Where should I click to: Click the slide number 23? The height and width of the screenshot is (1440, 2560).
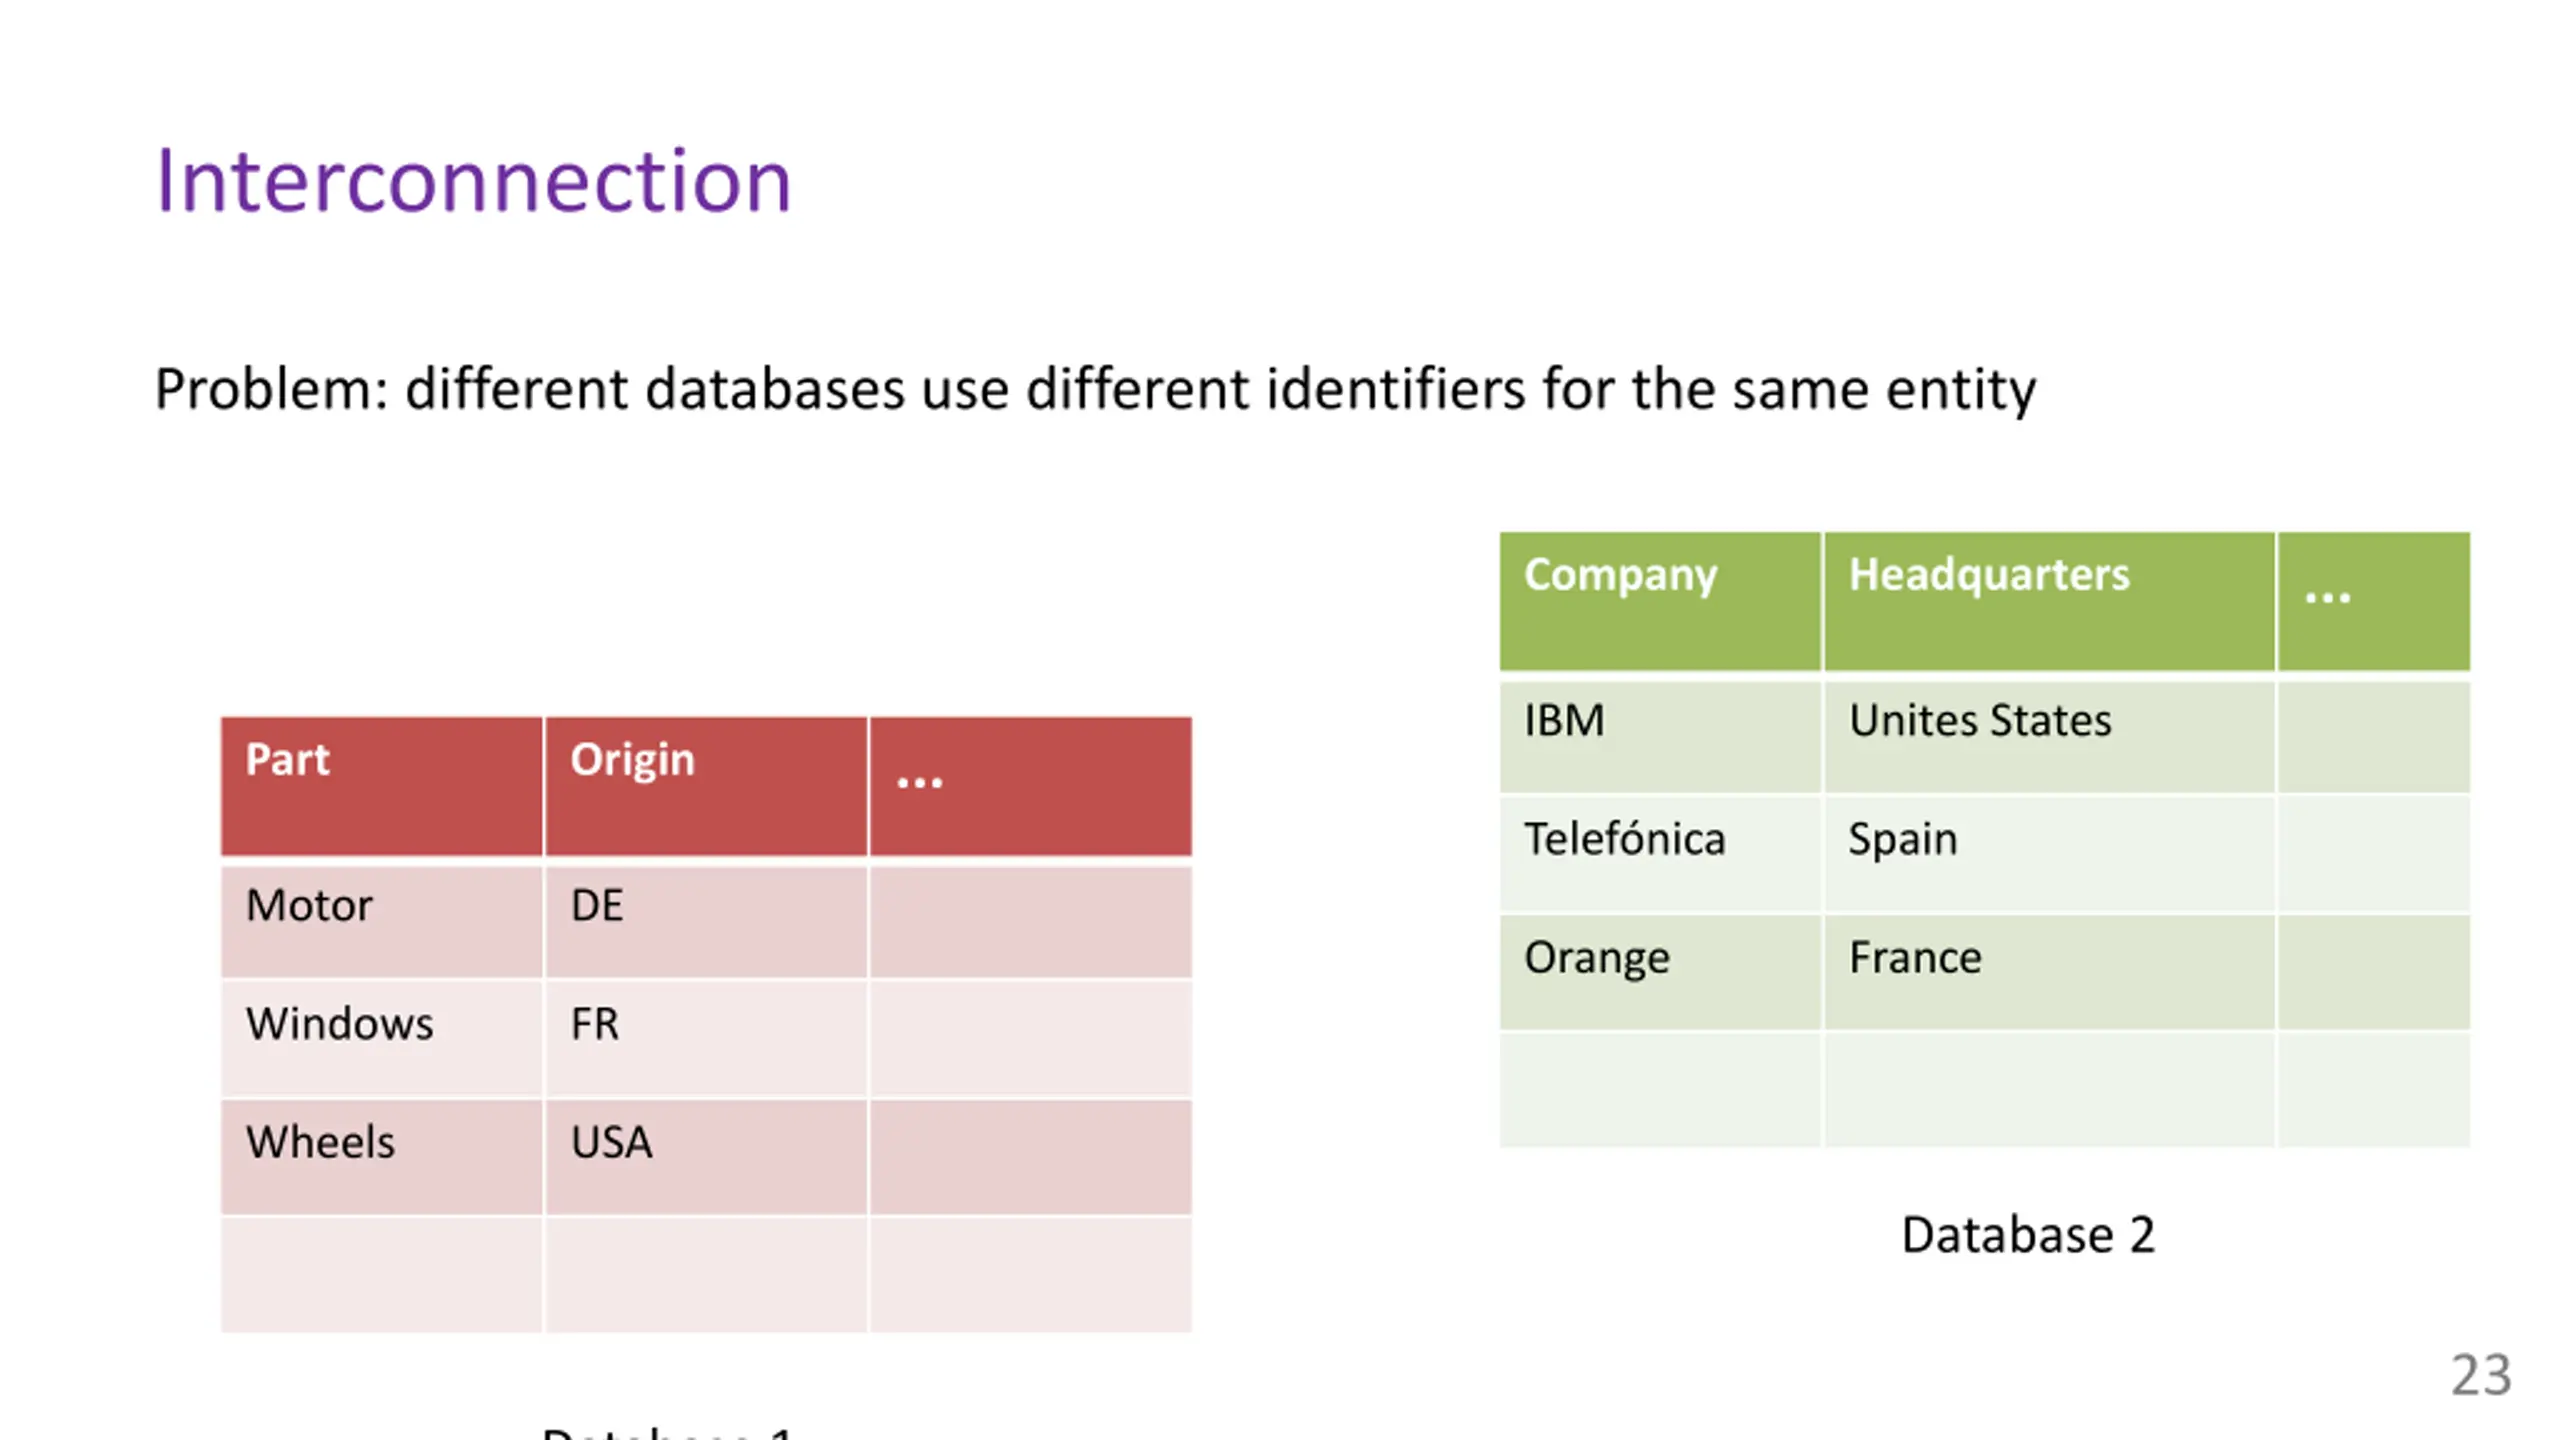click(x=2481, y=1375)
